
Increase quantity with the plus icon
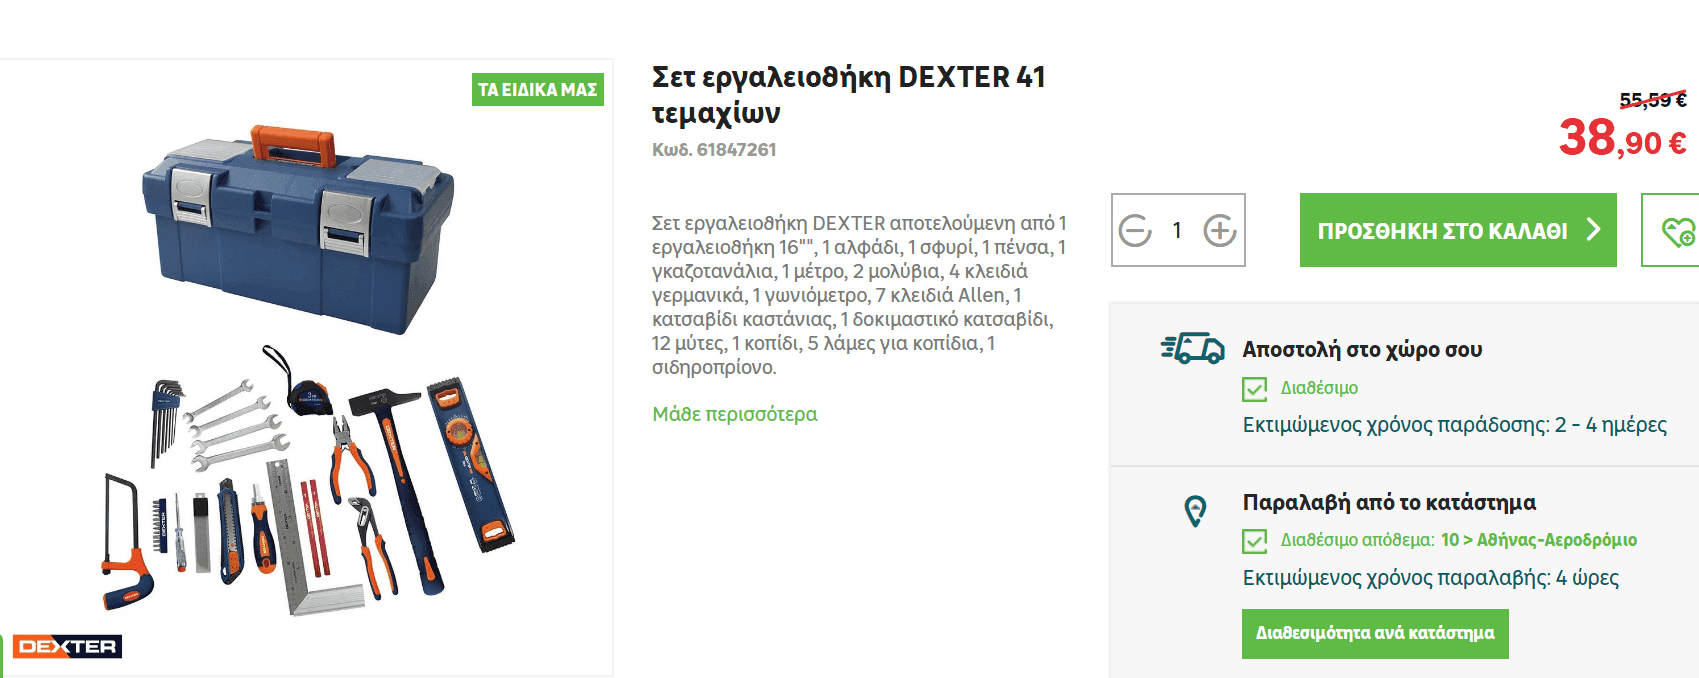1220,231
